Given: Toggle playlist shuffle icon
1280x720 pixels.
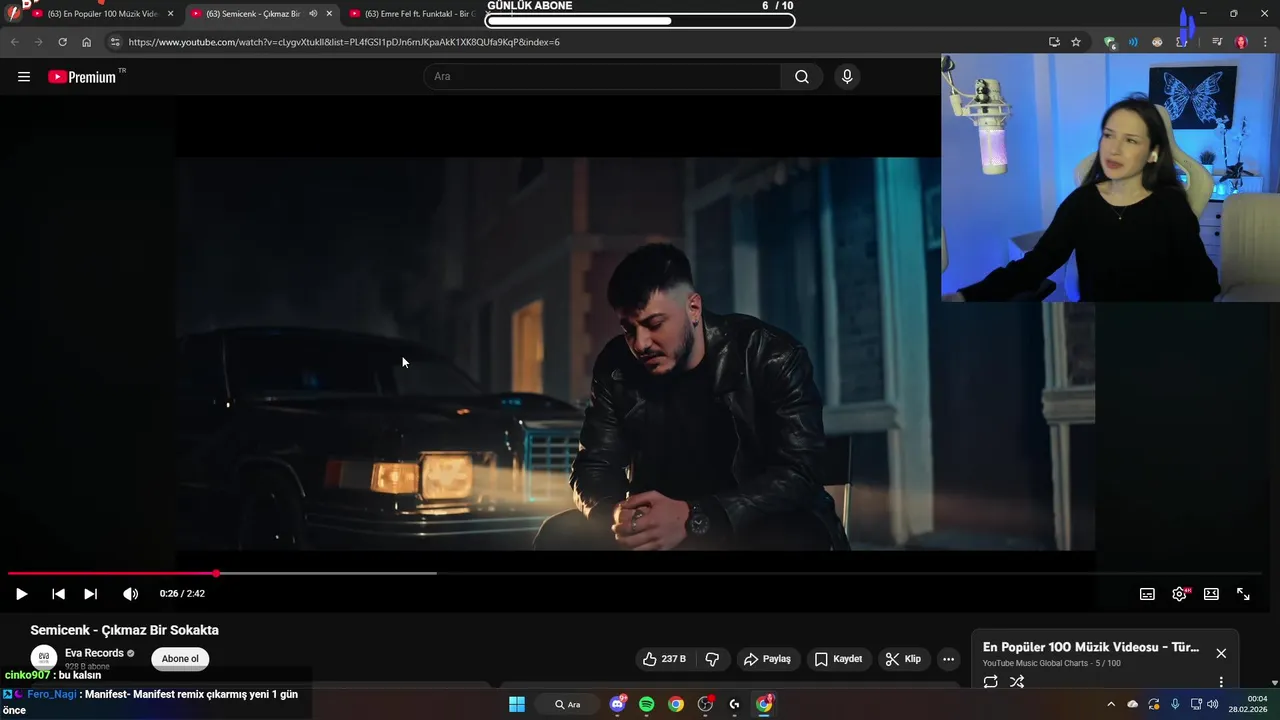Looking at the screenshot, I should tap(1017, 682).
